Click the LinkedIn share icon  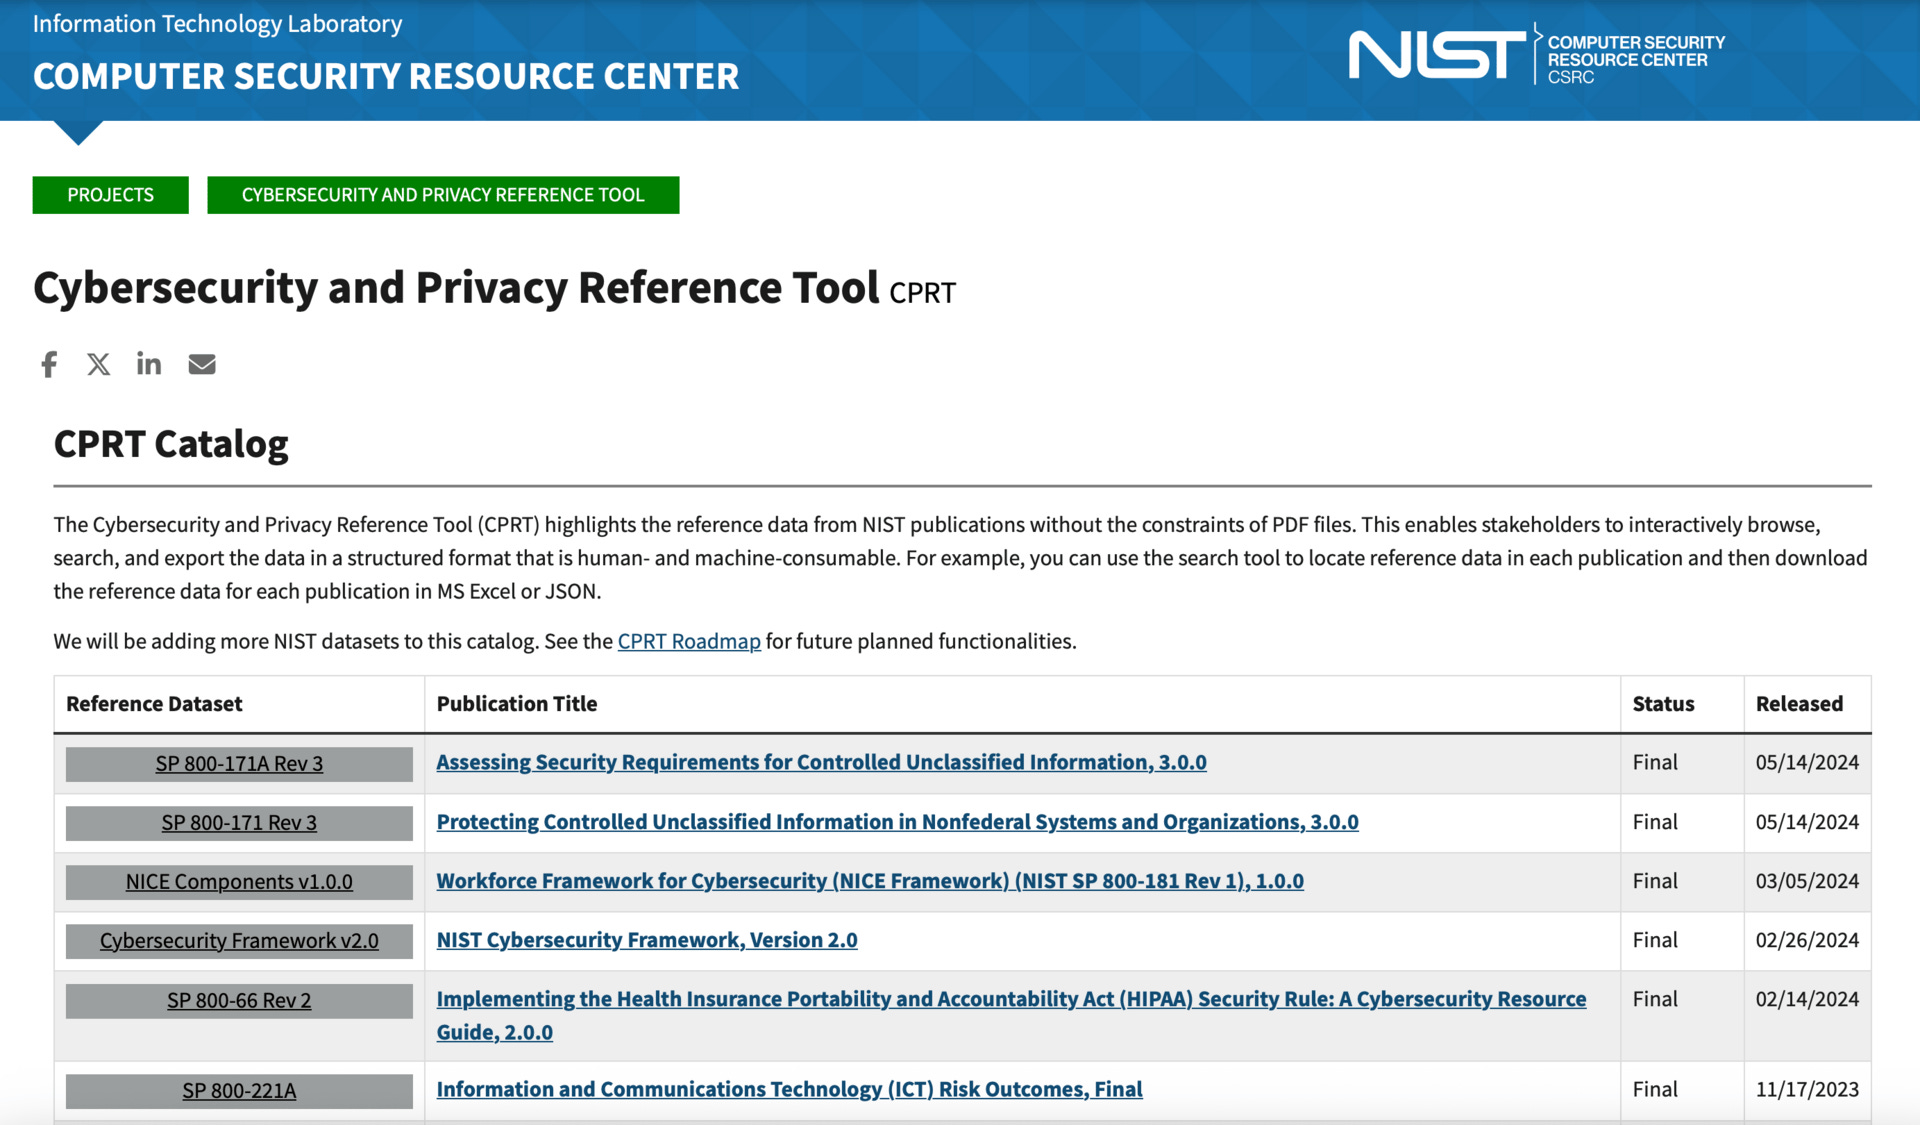click(149, 364)
